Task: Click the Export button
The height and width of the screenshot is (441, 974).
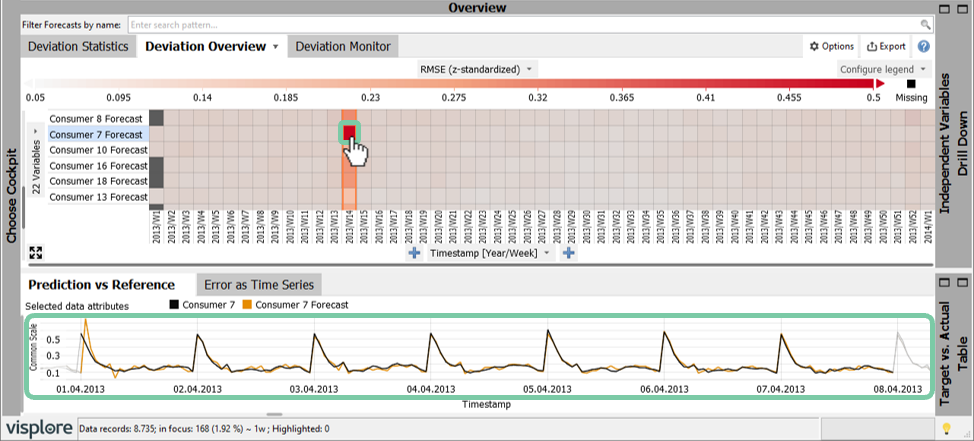Action: [886, 46]
